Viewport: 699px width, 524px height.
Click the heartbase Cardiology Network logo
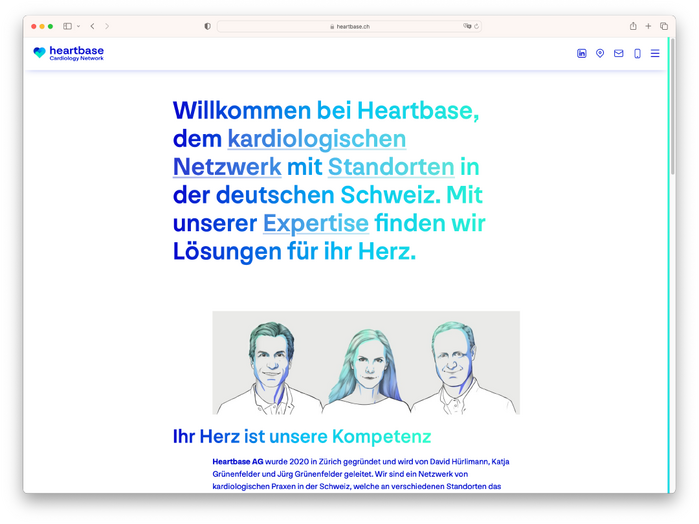click(x=68, y=53)
